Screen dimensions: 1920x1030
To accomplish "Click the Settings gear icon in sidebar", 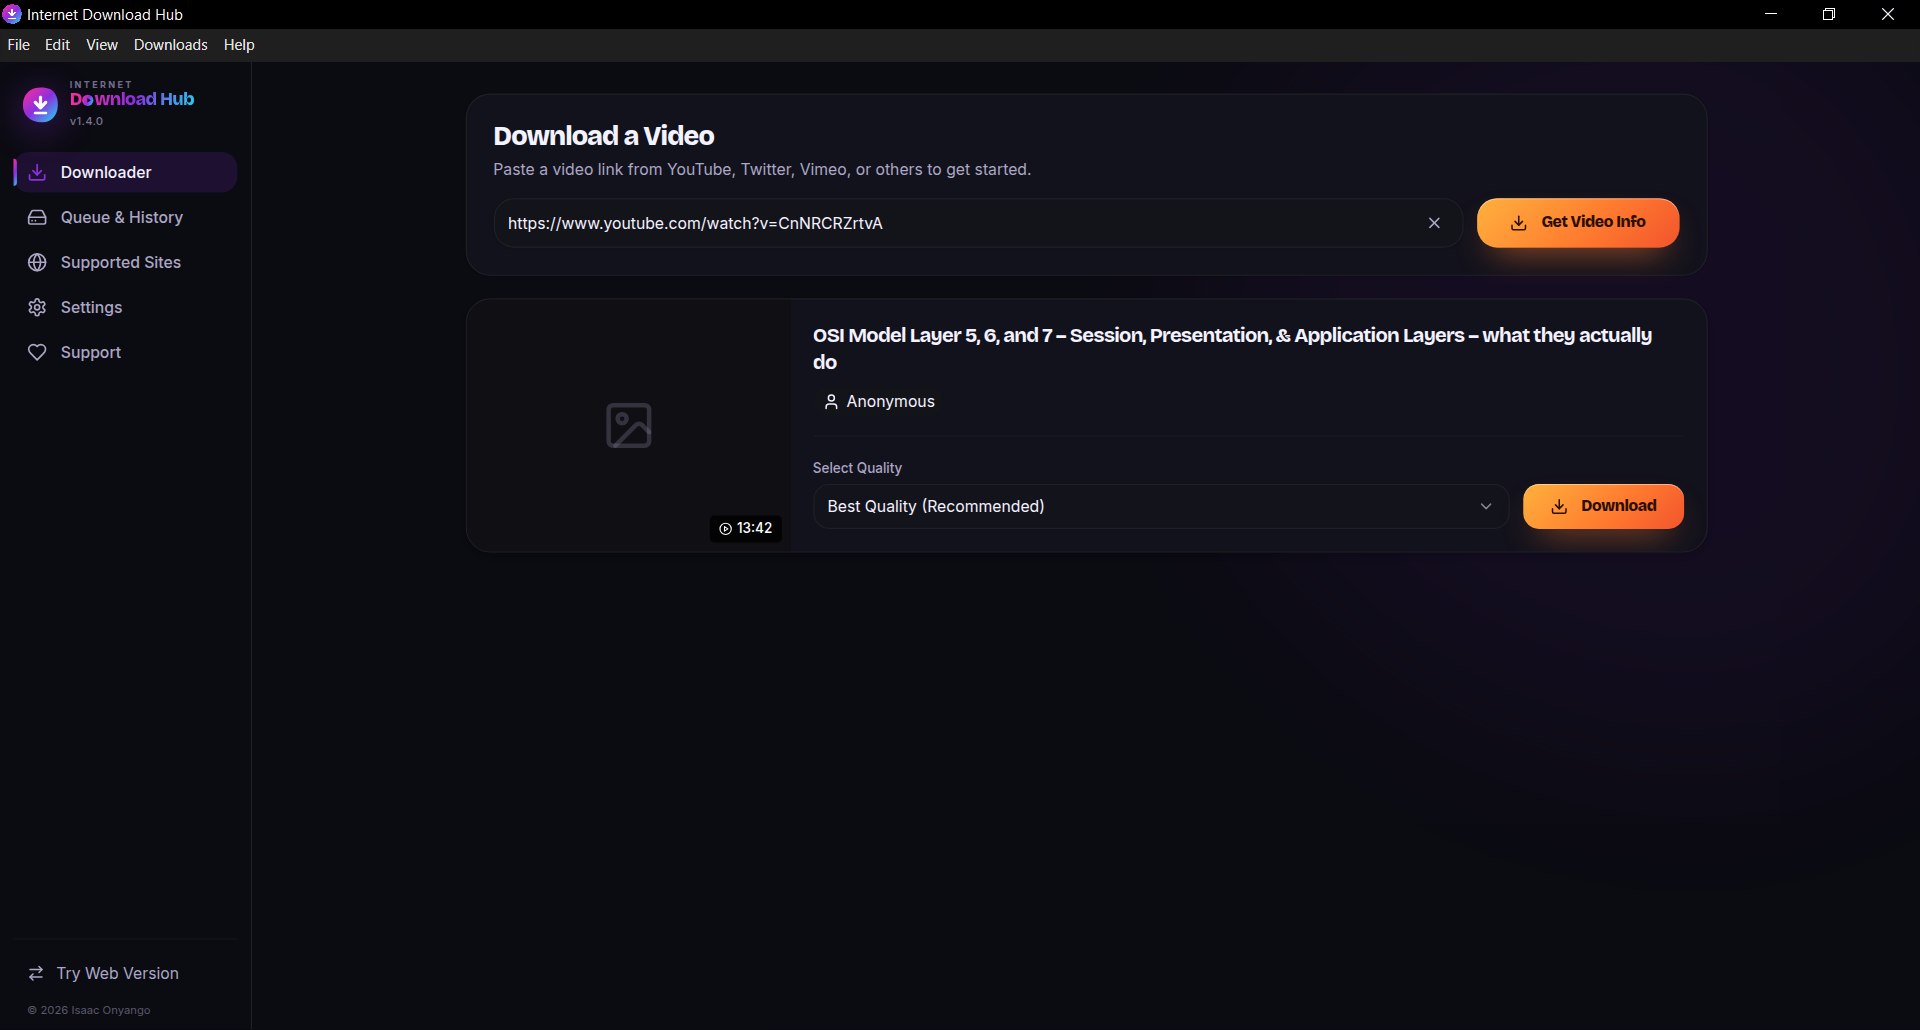I will point(37,307).
